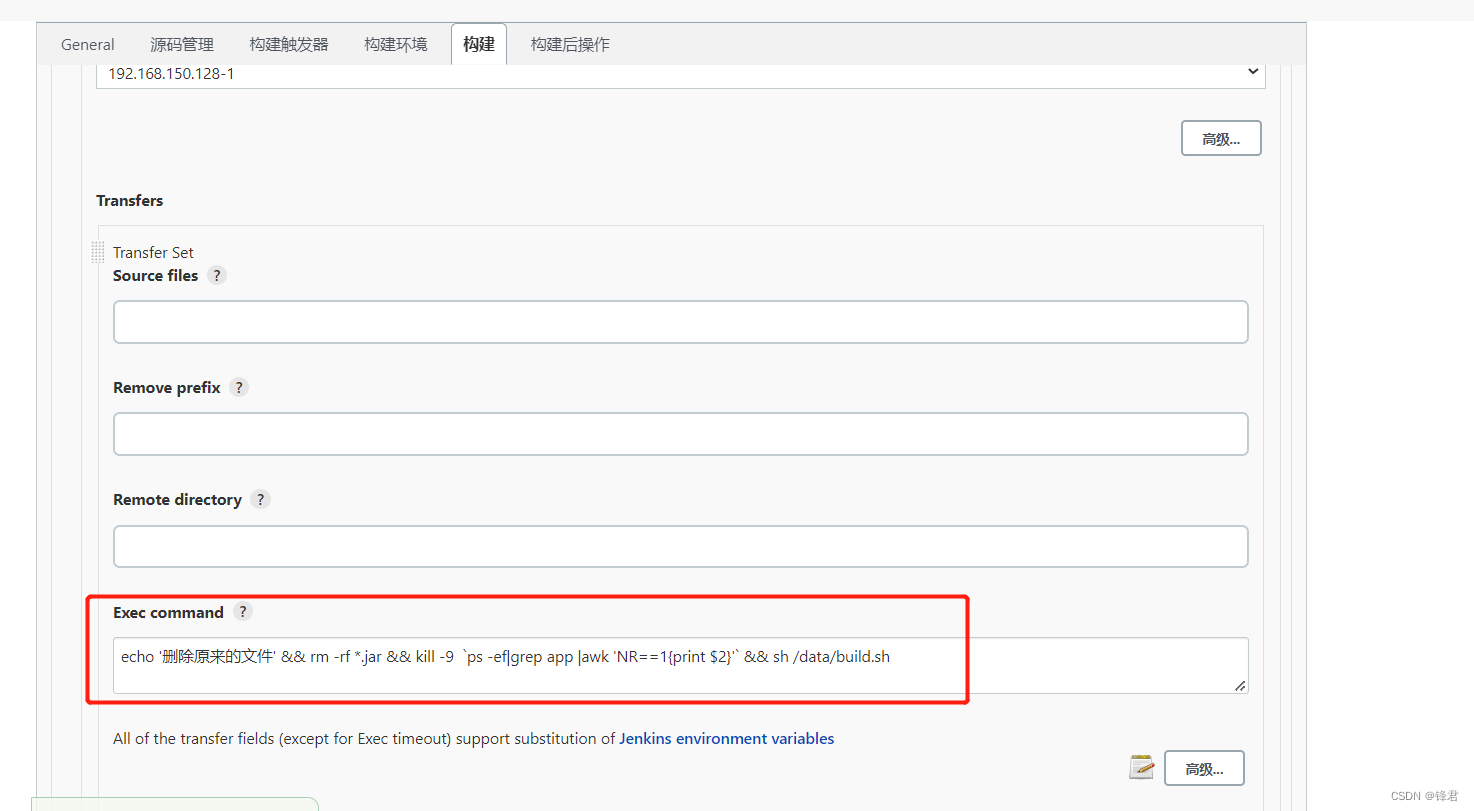Click the Exec command label
This screenshot has width=1474, height=811.
click(168, 612)
